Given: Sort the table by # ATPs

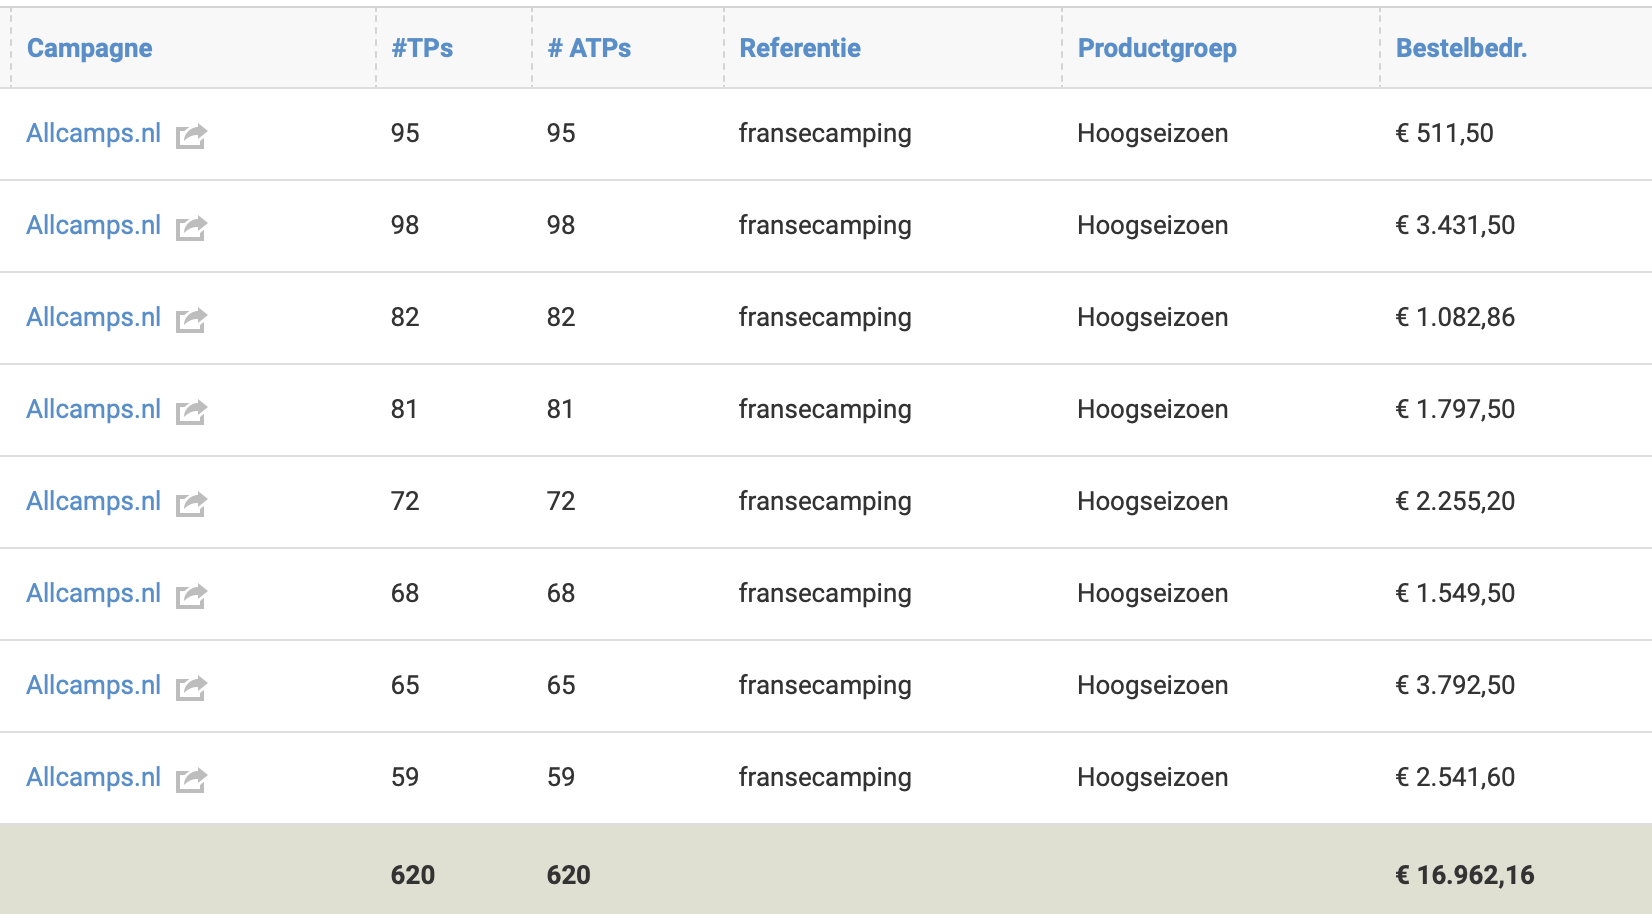Looking at the screenshot, I should (589, 48).
